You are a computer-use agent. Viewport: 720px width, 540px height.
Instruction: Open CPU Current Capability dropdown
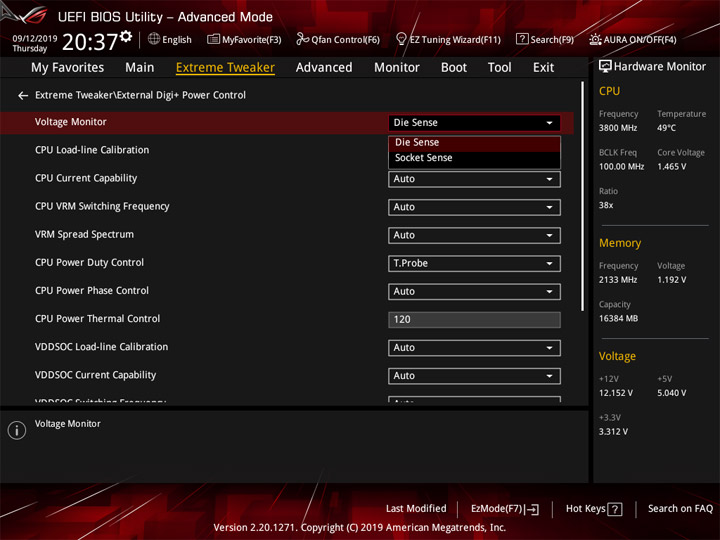[474, 179]
